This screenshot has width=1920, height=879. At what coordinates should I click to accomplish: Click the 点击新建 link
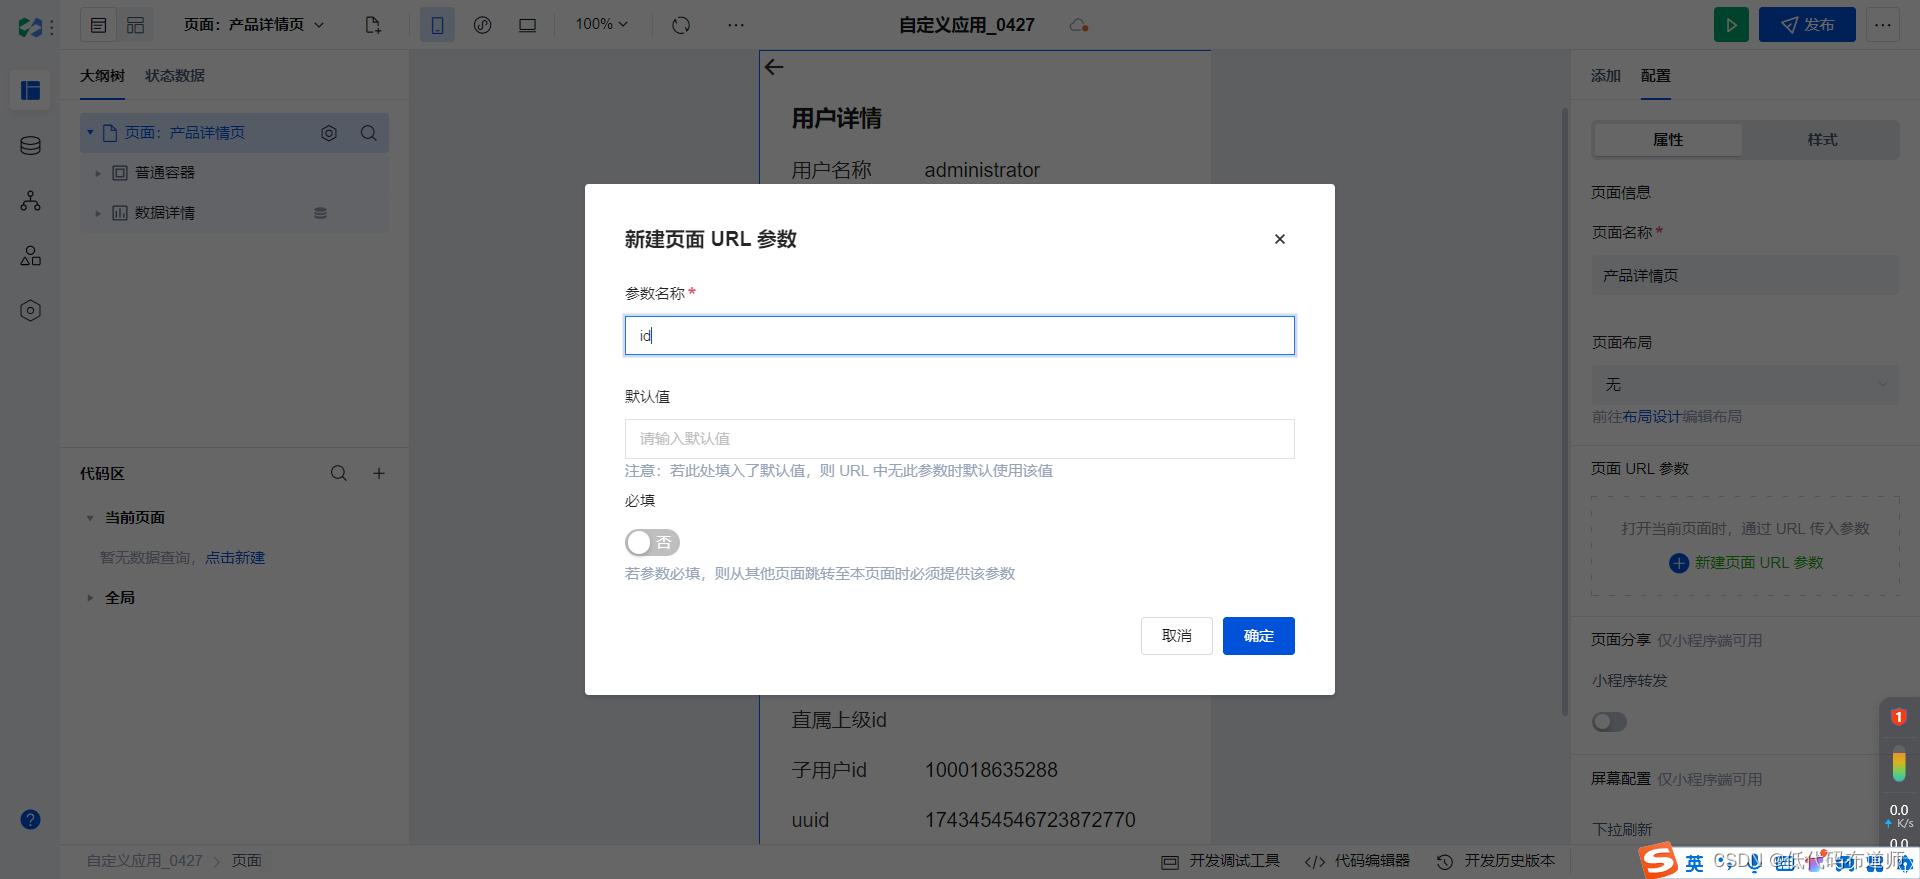pos(235,558)
